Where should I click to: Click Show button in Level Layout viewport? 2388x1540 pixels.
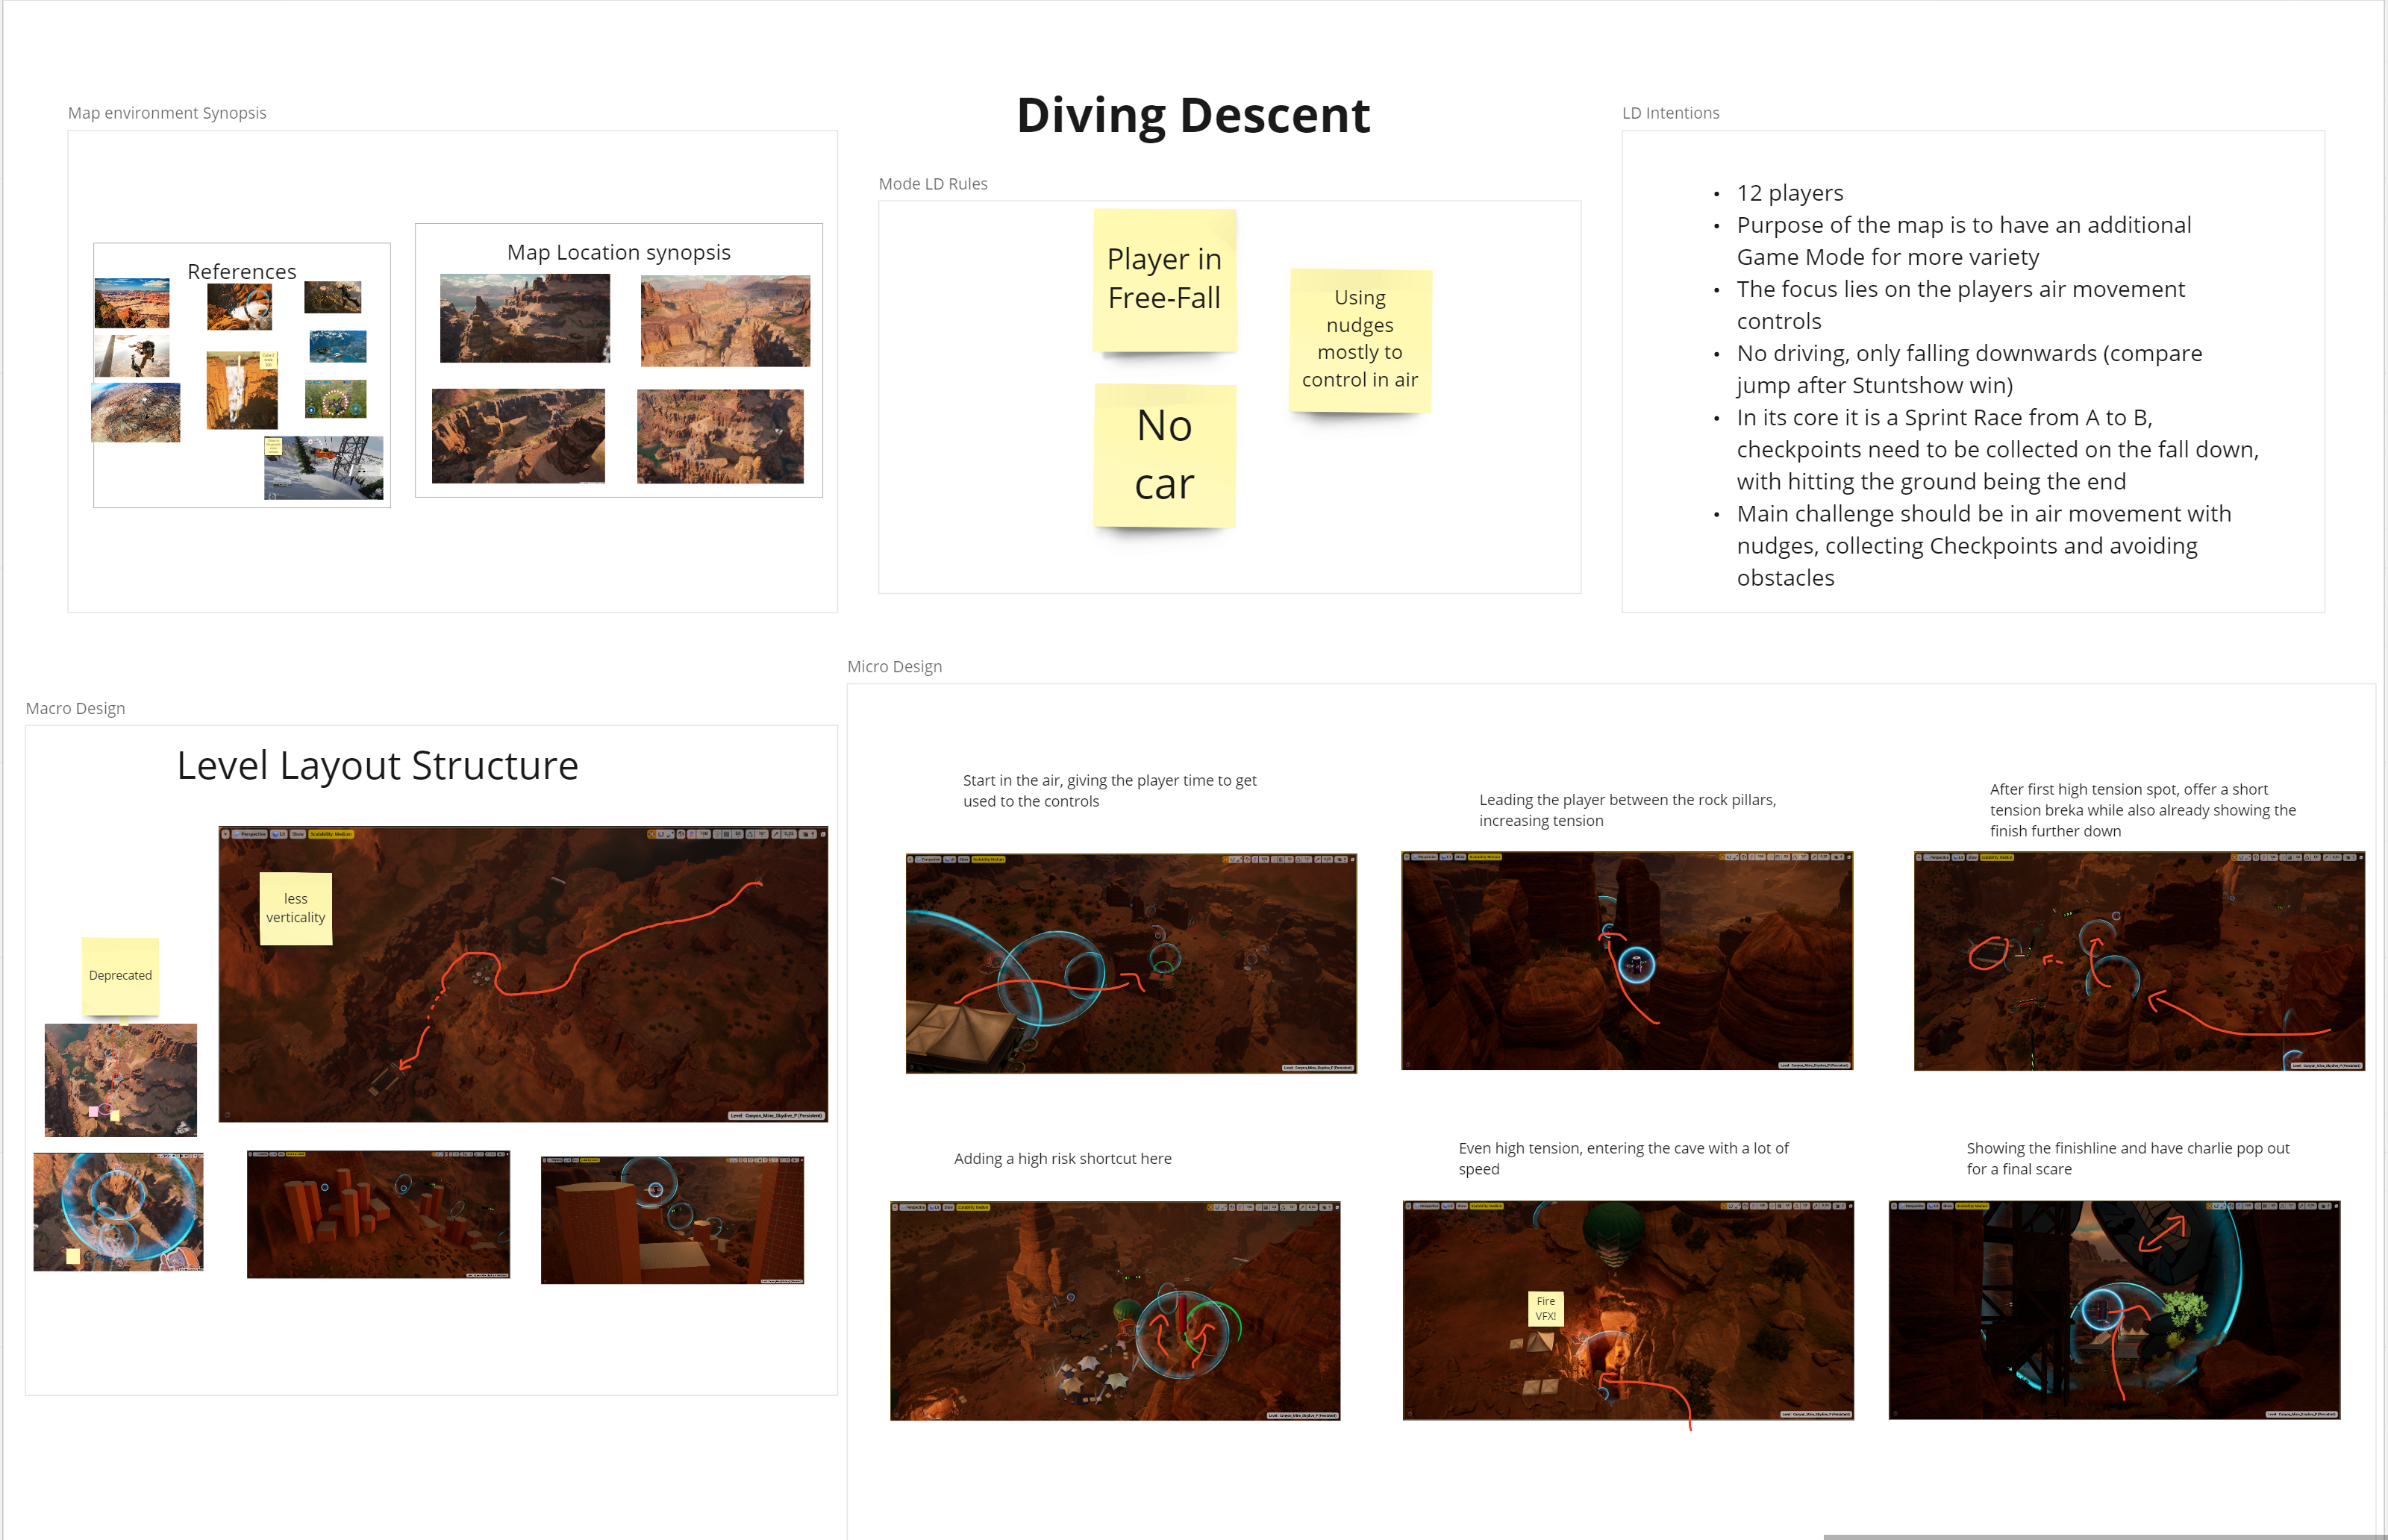coord(298,834)
